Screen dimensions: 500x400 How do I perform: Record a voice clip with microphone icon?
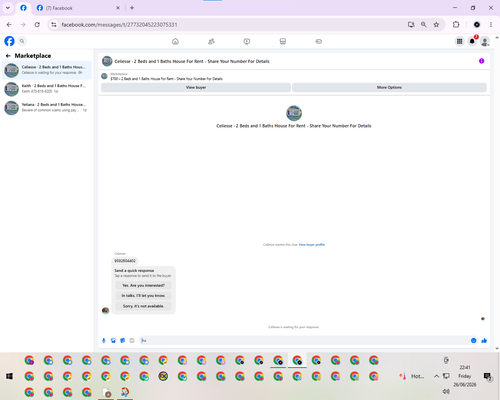(x=104, y=340)
